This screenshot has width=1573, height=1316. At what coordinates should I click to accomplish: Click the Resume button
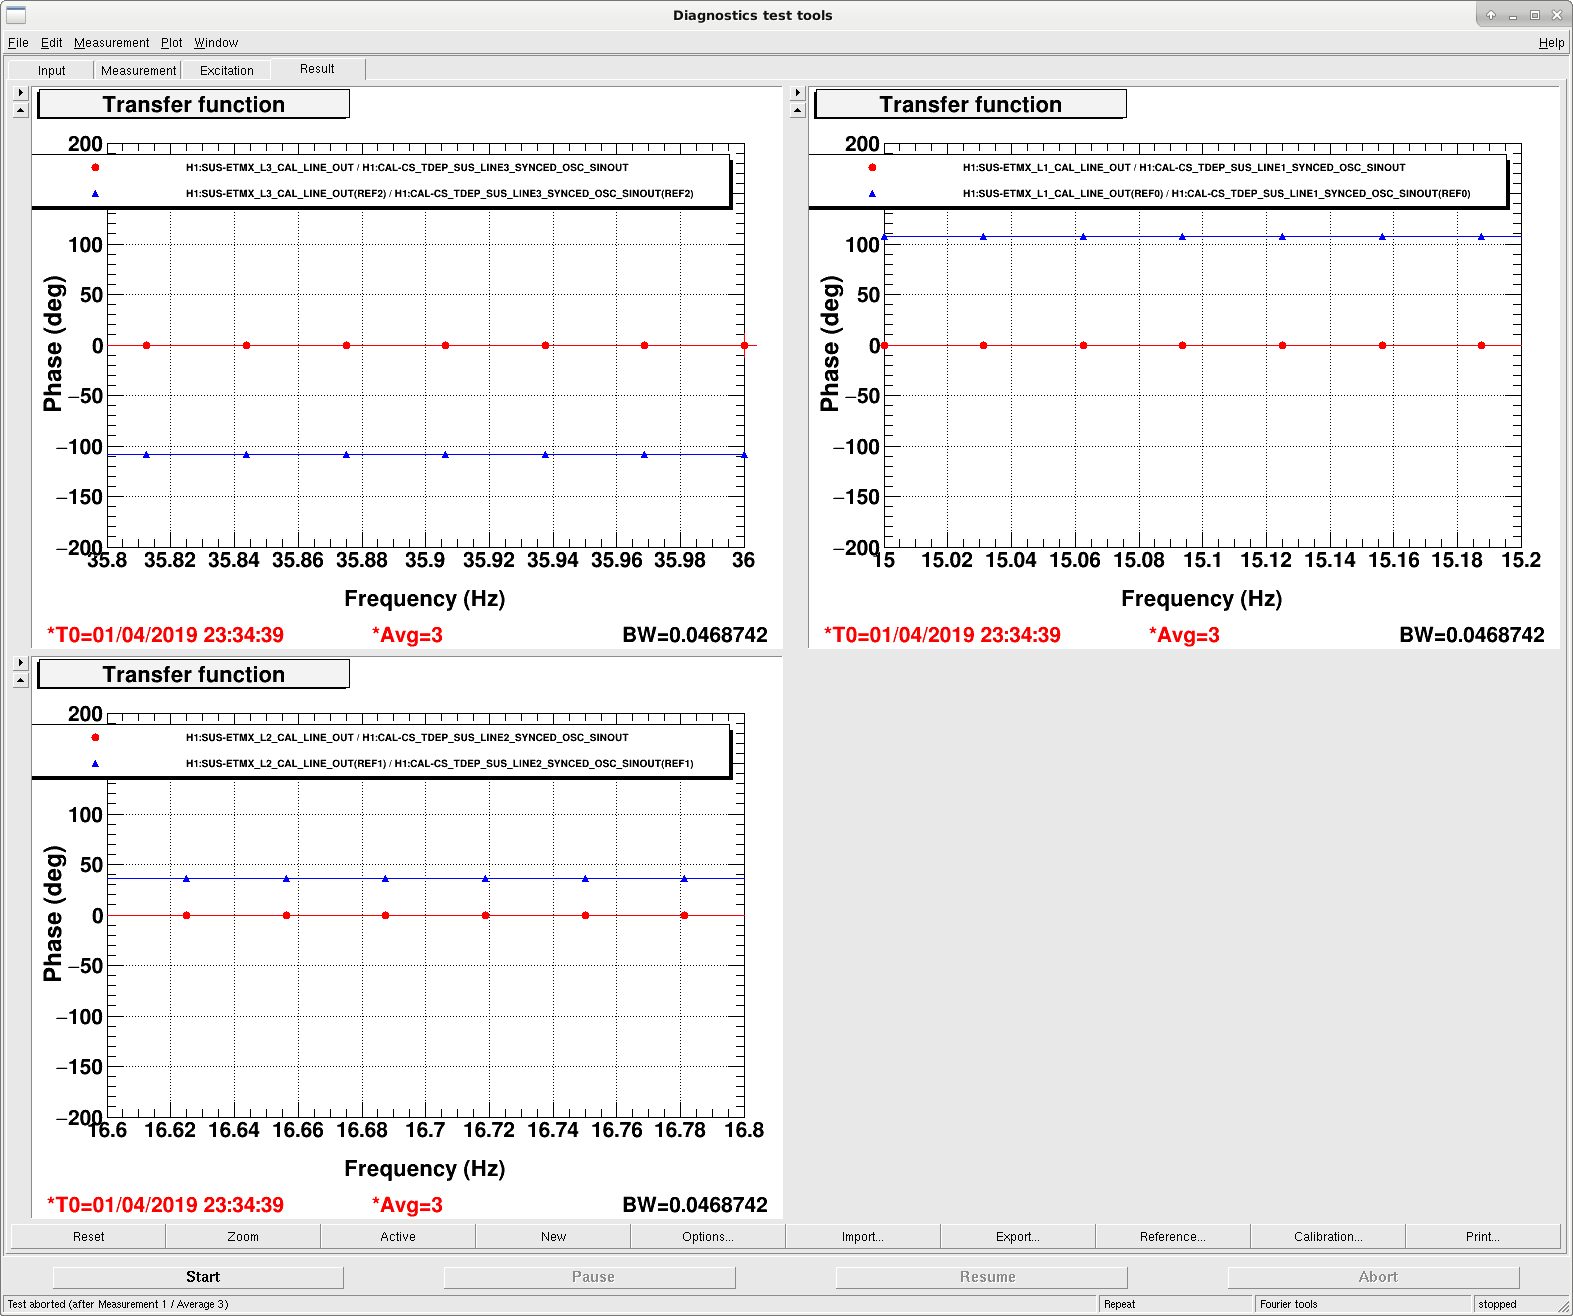tap(982, 1277)
